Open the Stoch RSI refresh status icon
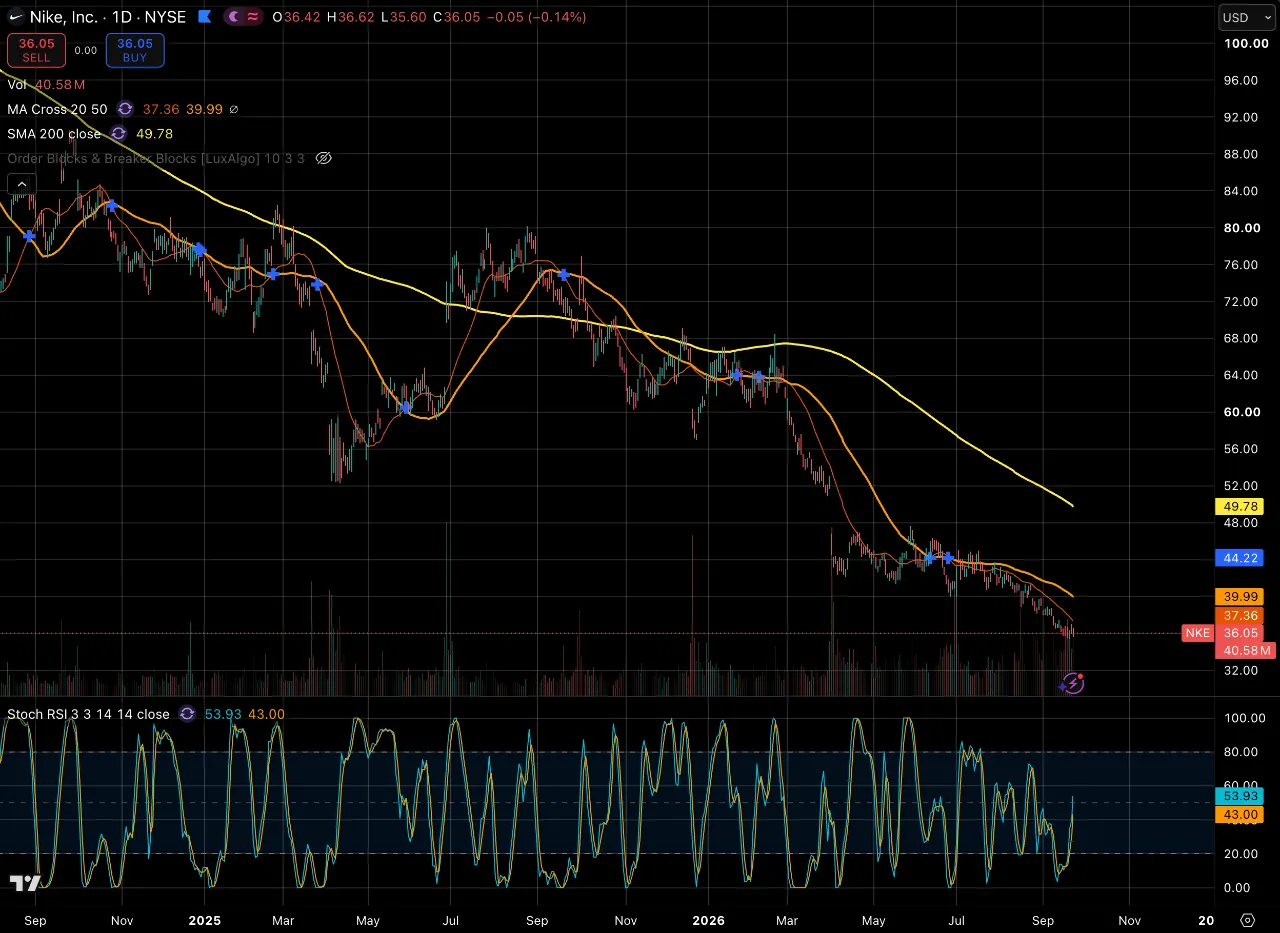 187,714
